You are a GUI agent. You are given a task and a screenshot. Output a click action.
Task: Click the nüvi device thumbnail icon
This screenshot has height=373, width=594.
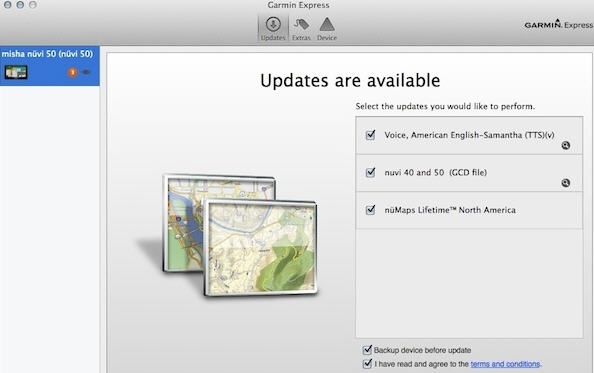(16, 72)
